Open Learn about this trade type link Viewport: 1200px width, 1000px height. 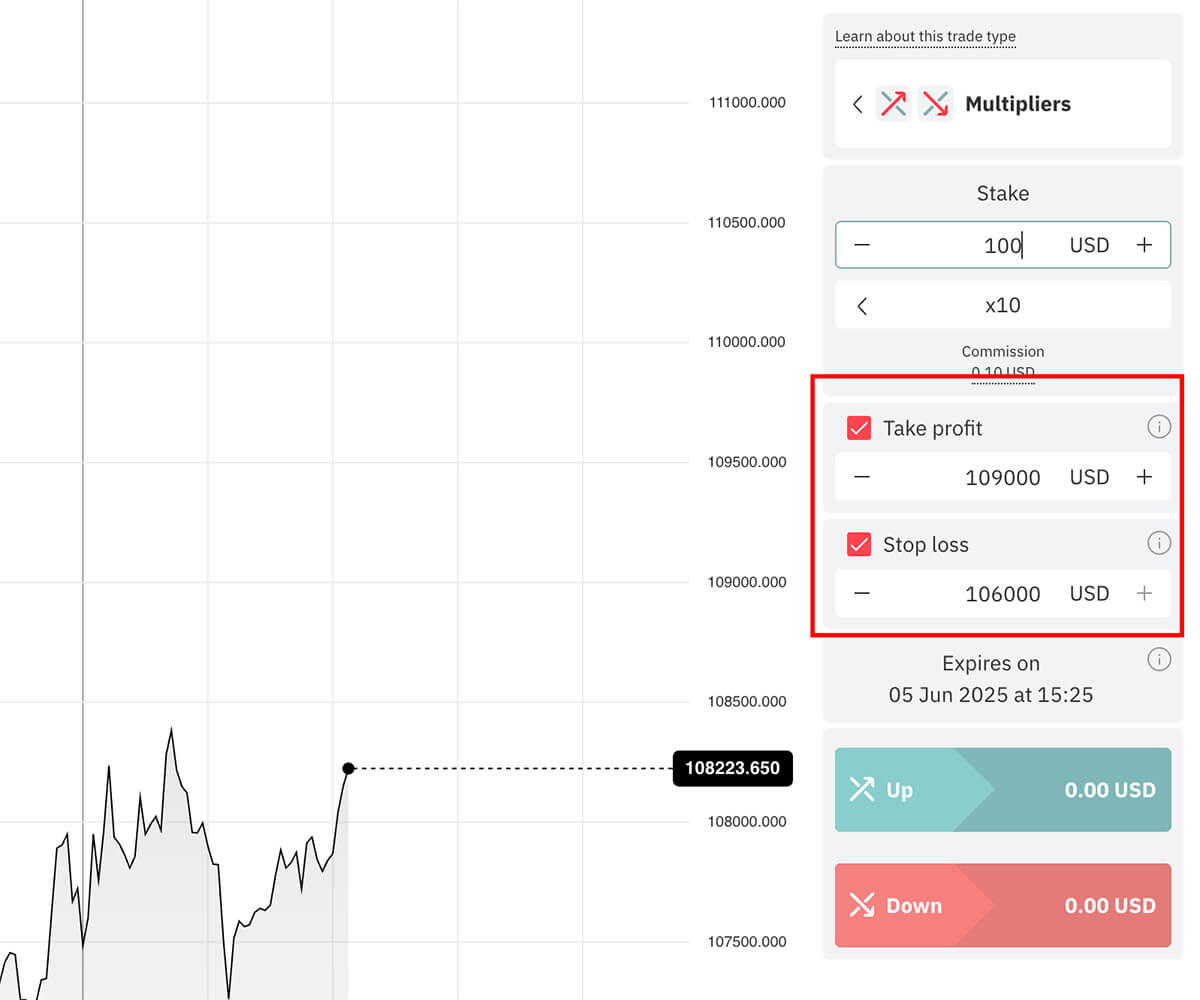coord(925,37)
